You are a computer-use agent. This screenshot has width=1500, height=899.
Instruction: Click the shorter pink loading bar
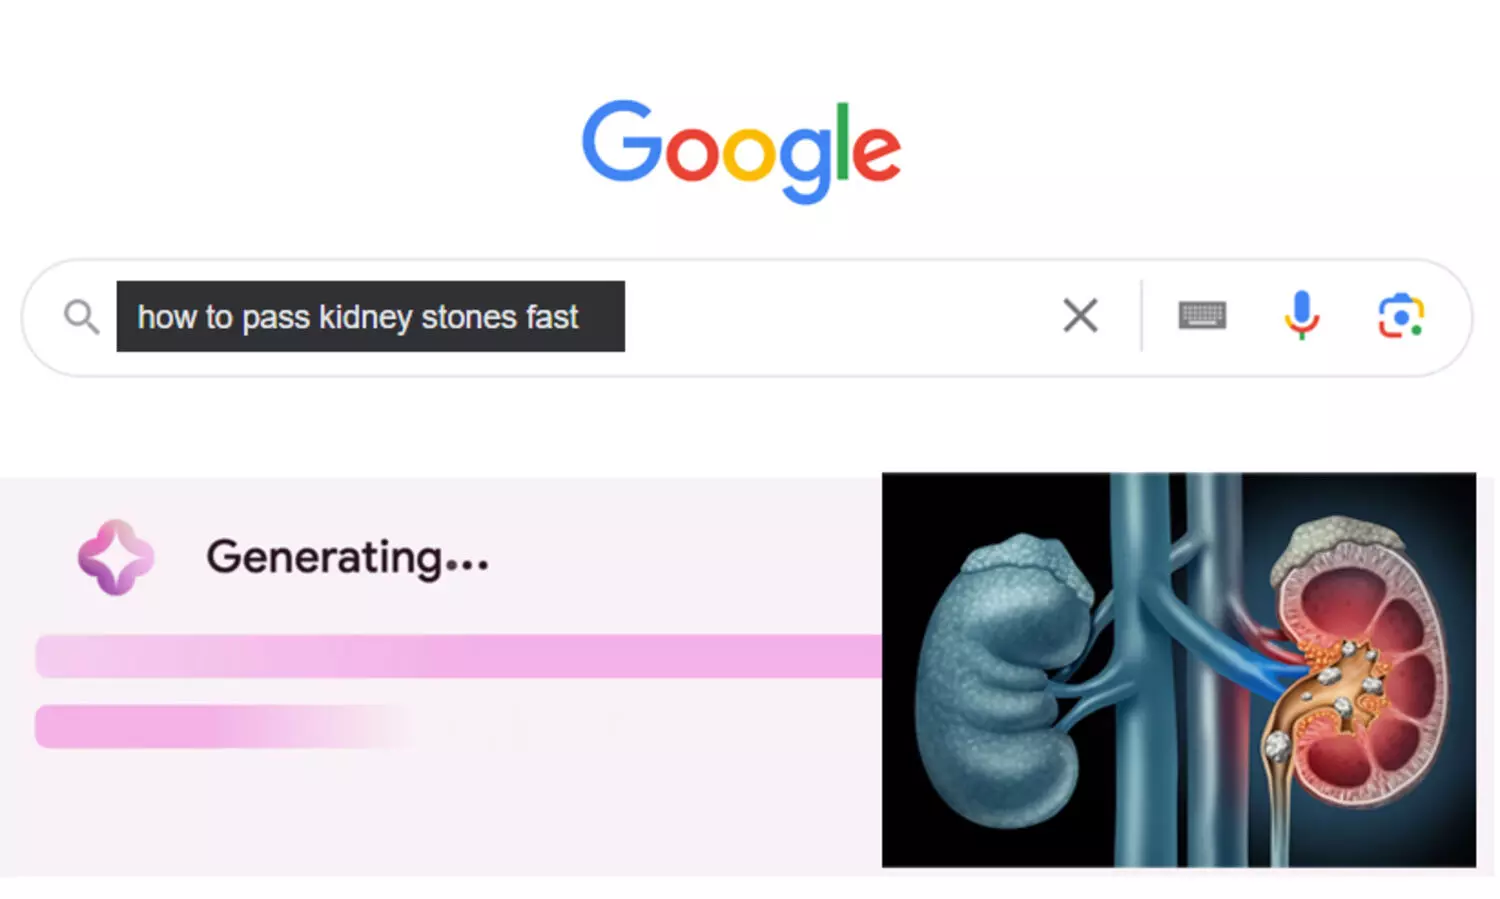[200, 726]
